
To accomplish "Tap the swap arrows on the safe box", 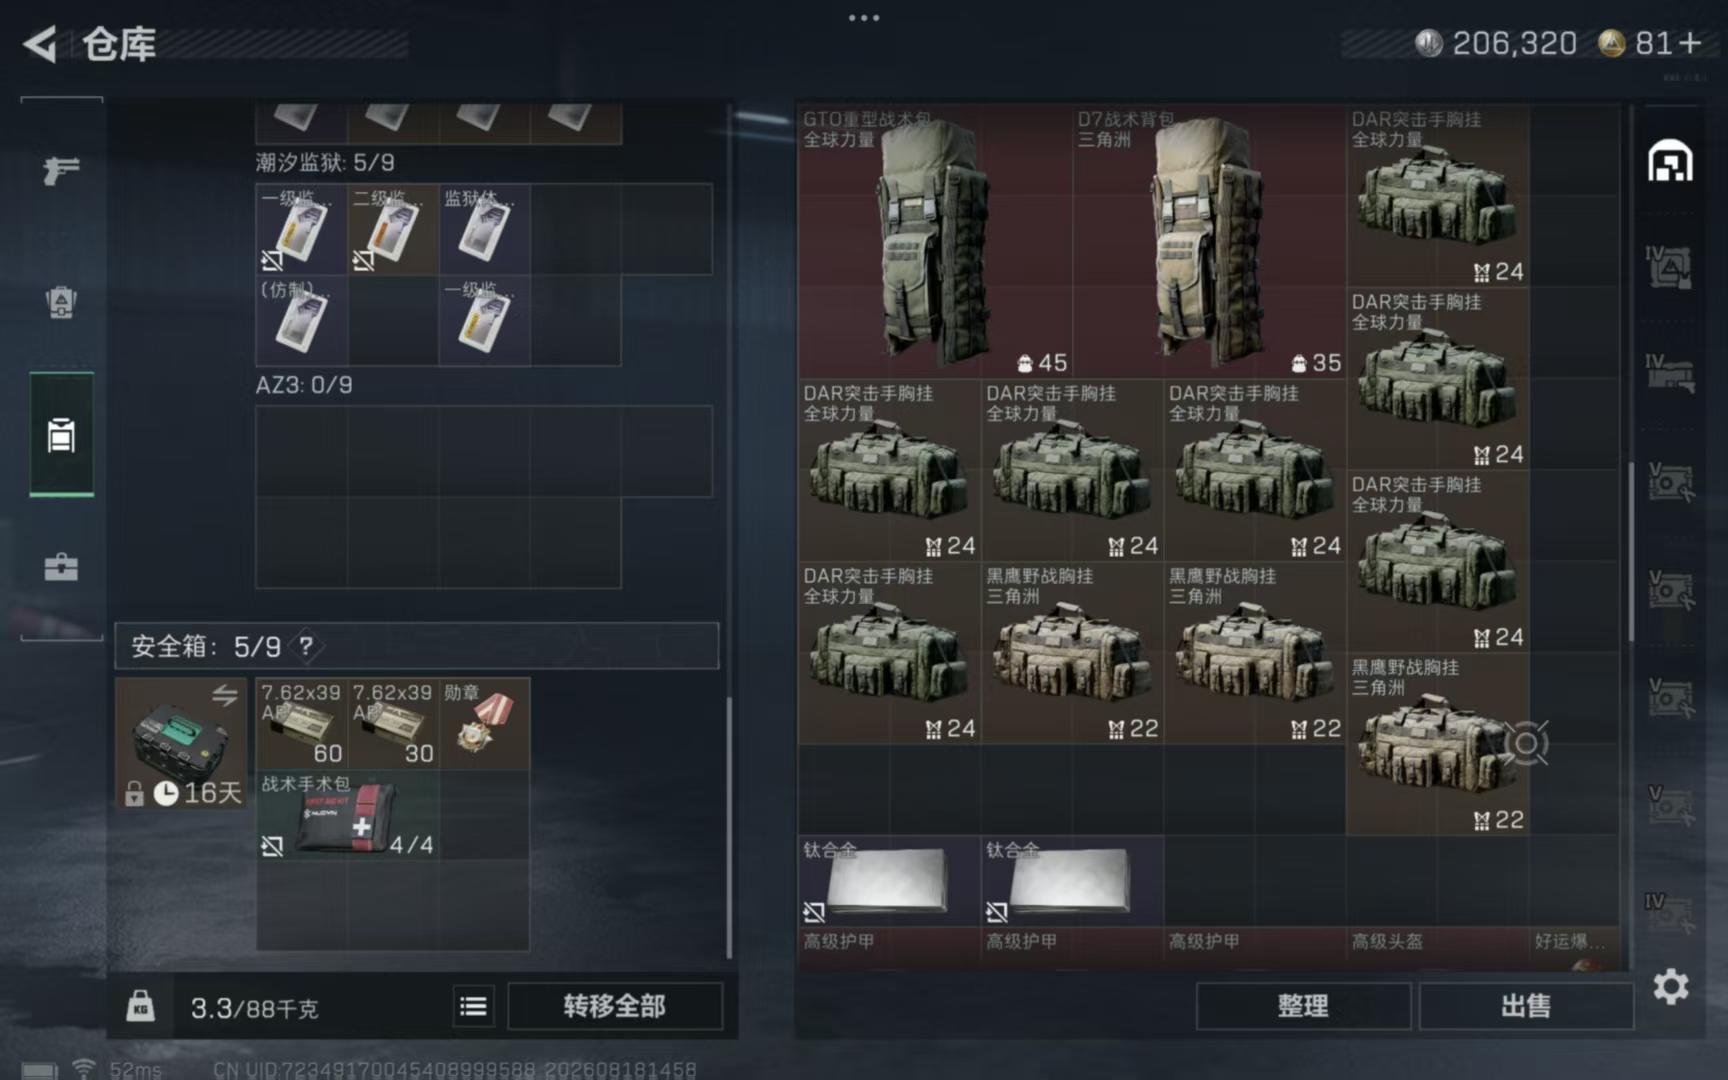I will [x=225, y=694].
